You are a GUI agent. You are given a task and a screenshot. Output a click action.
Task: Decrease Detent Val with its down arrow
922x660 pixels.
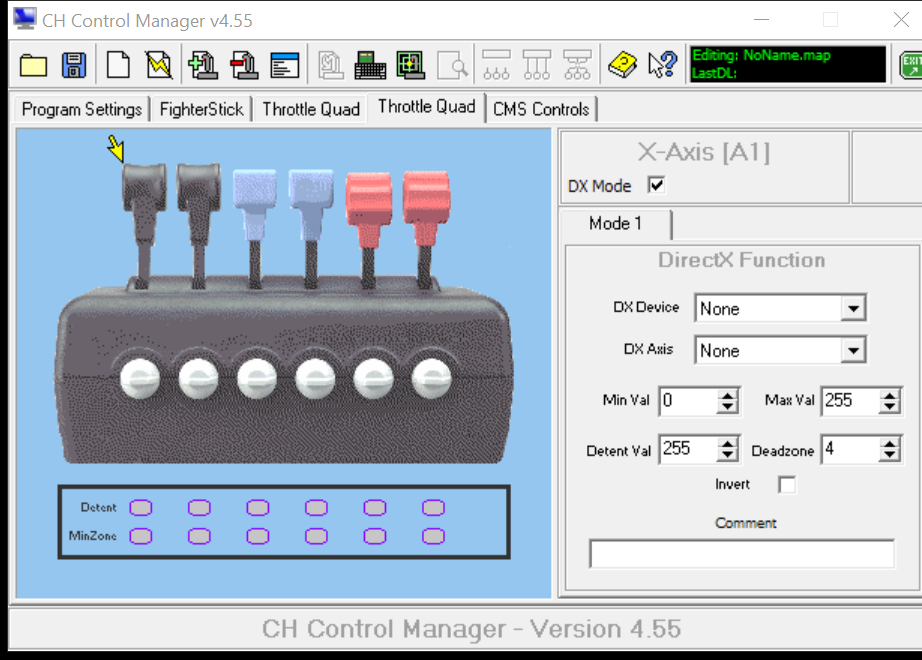coord(728,456)
